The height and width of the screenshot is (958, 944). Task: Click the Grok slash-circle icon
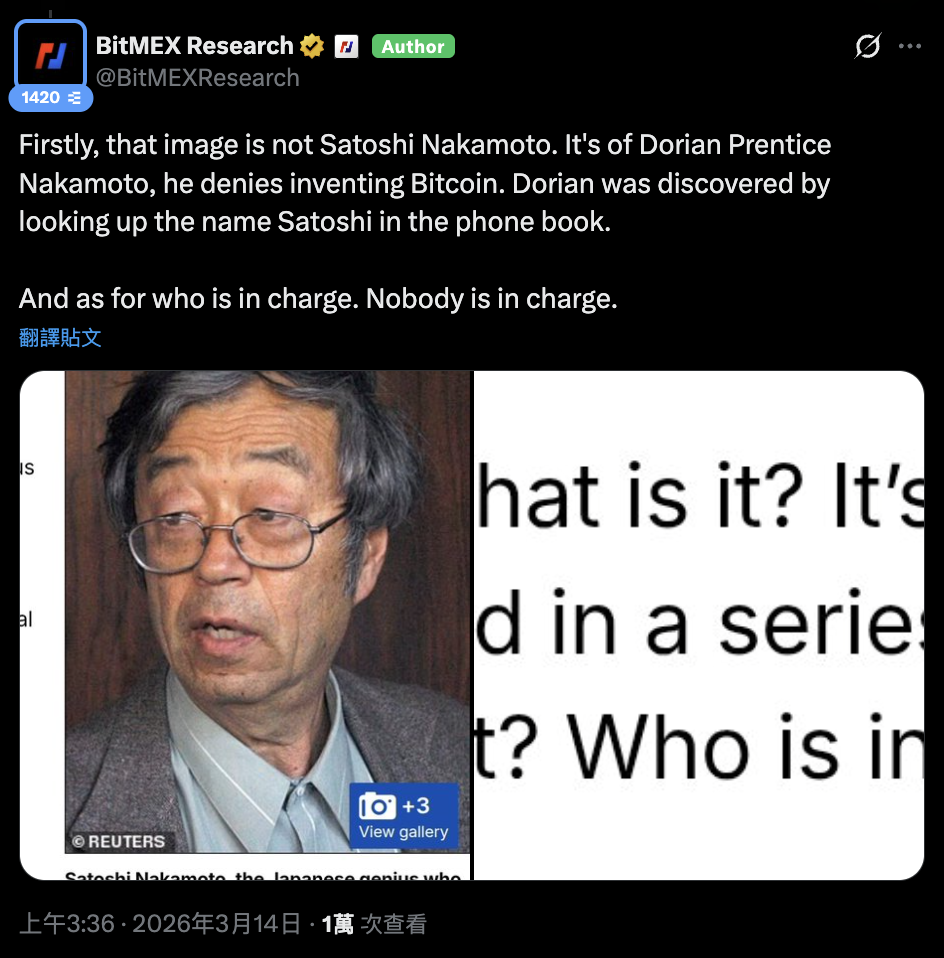click(x=868, y=46)
